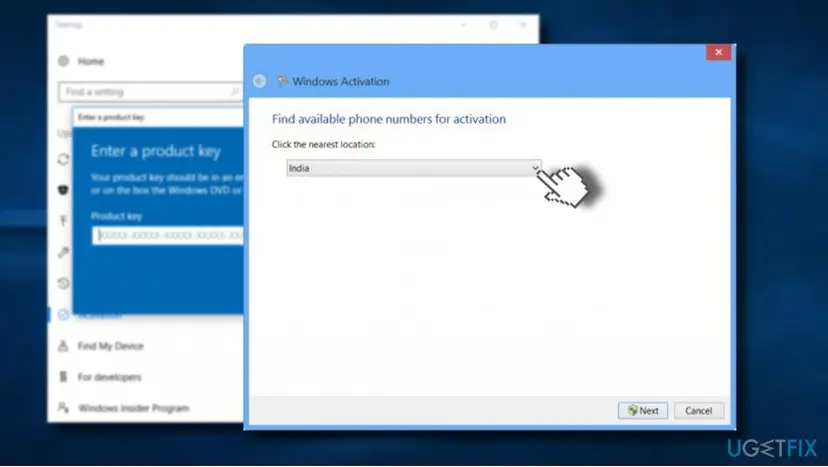Minimize the Settings window
The height and width of the screenshot is (467, 828).
464,25
